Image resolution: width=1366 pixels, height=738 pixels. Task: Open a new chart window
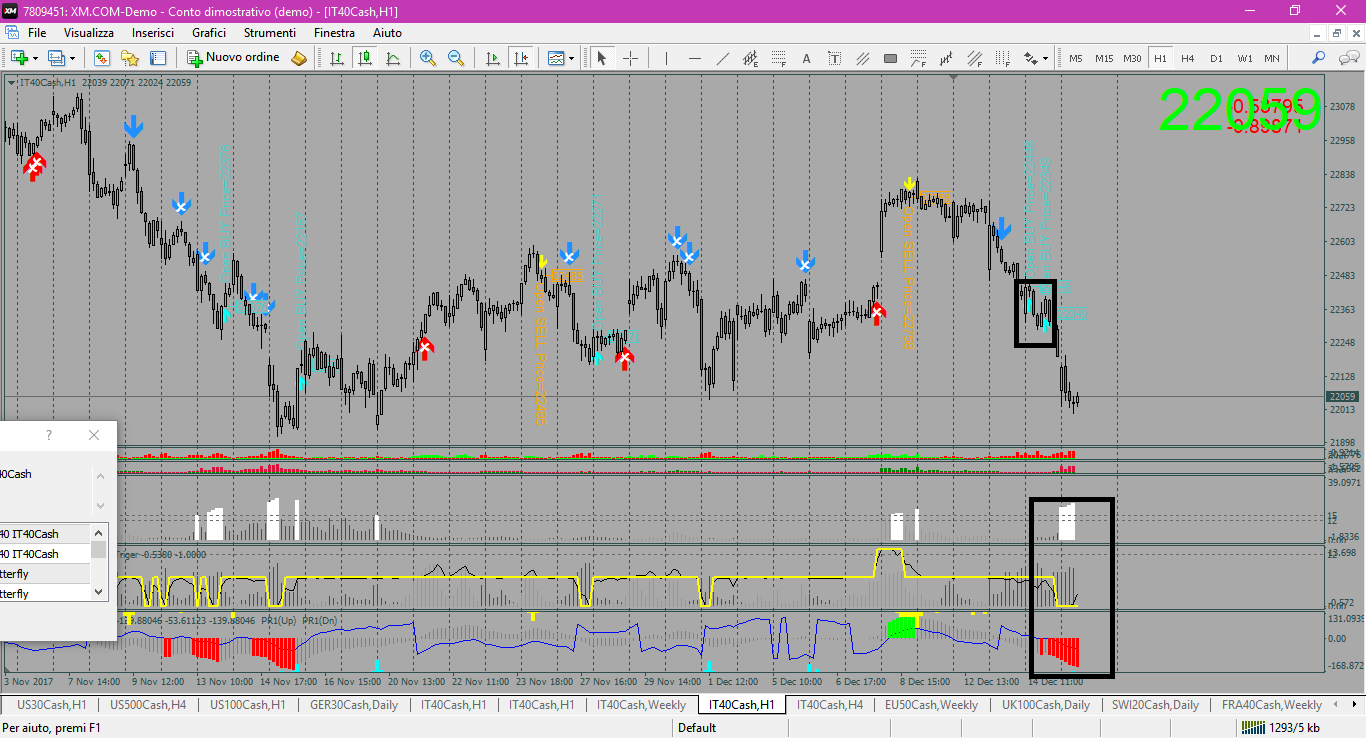19,58
